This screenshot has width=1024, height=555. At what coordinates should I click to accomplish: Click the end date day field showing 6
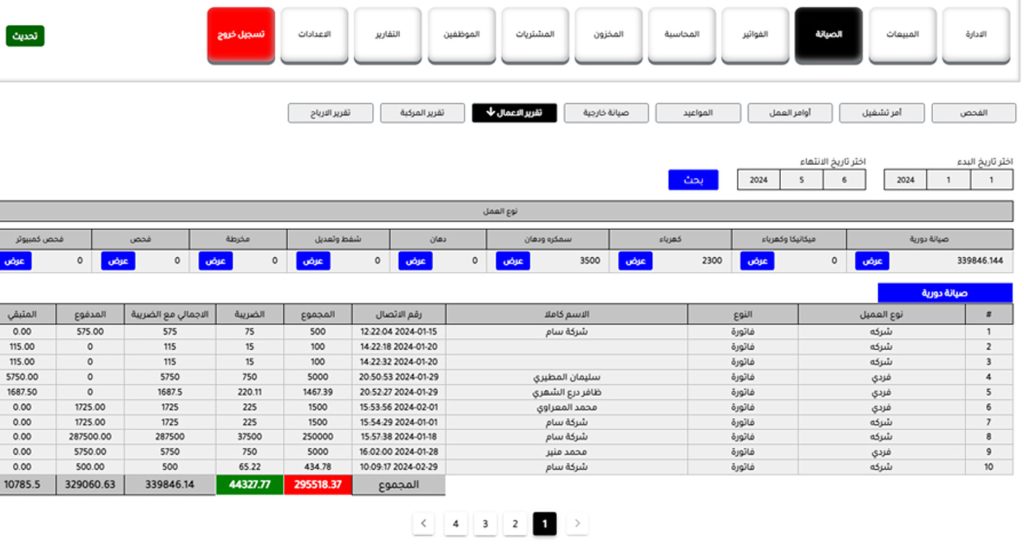coord(845,180)
